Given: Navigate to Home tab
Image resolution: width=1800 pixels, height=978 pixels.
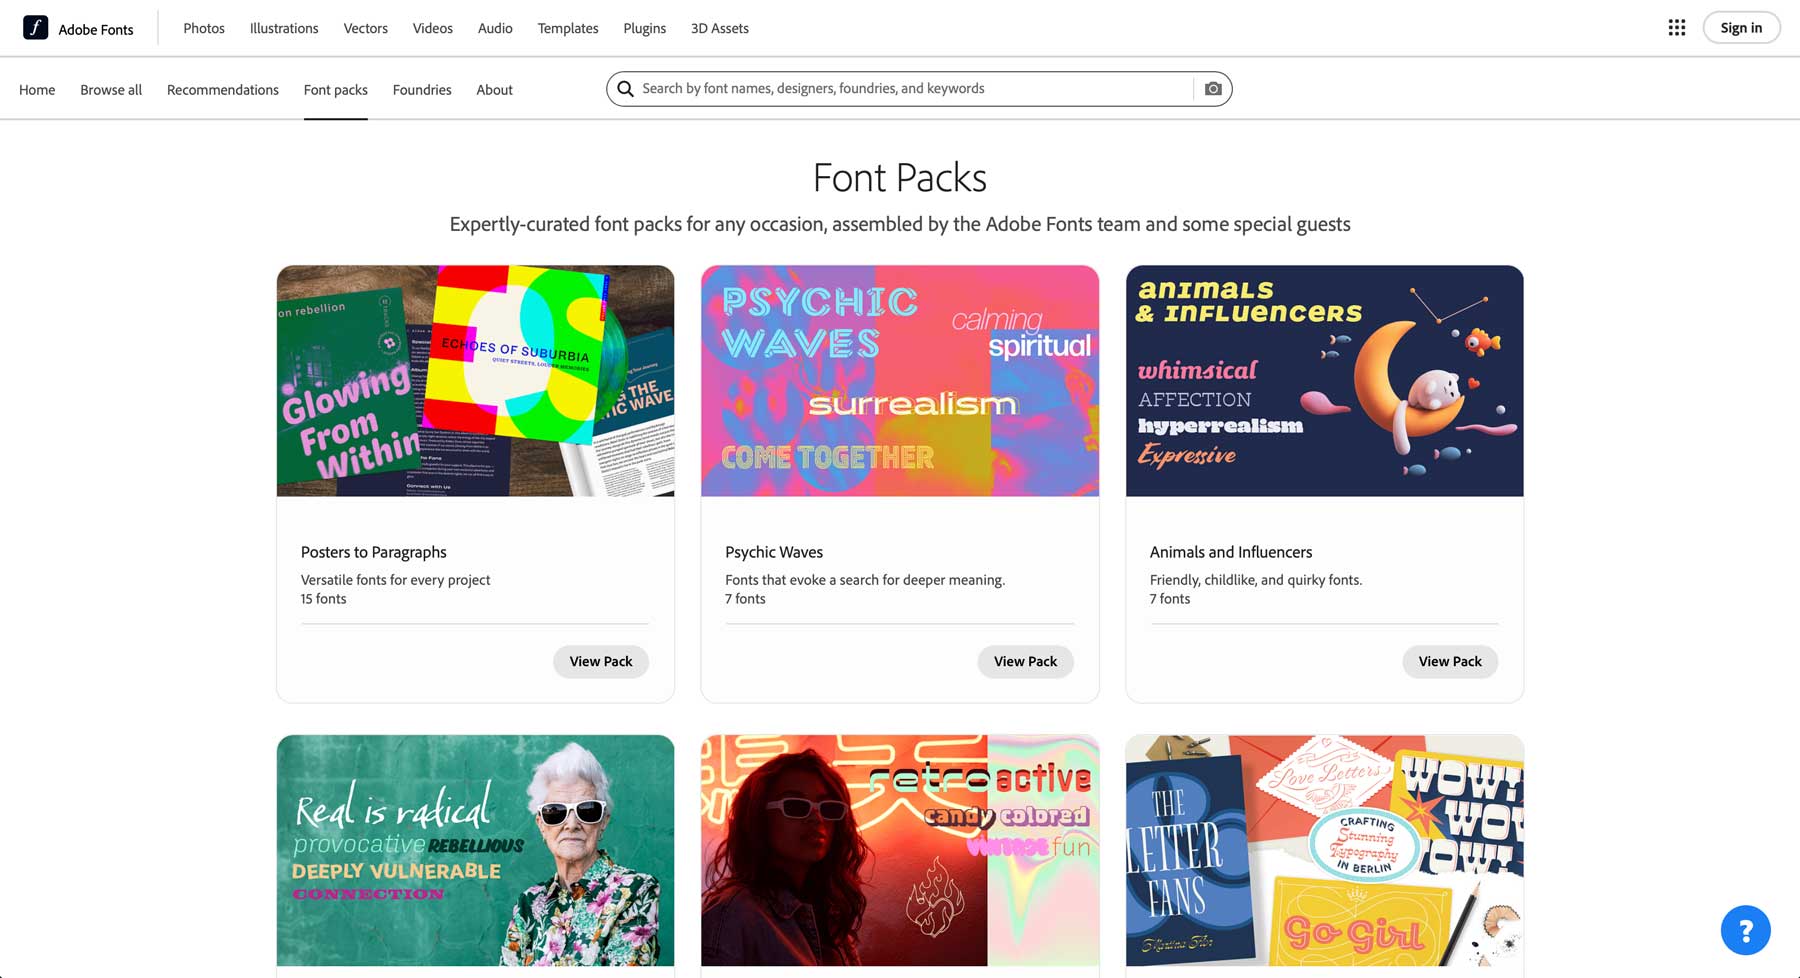Looking at the screenshot, I should coord(37,90).
